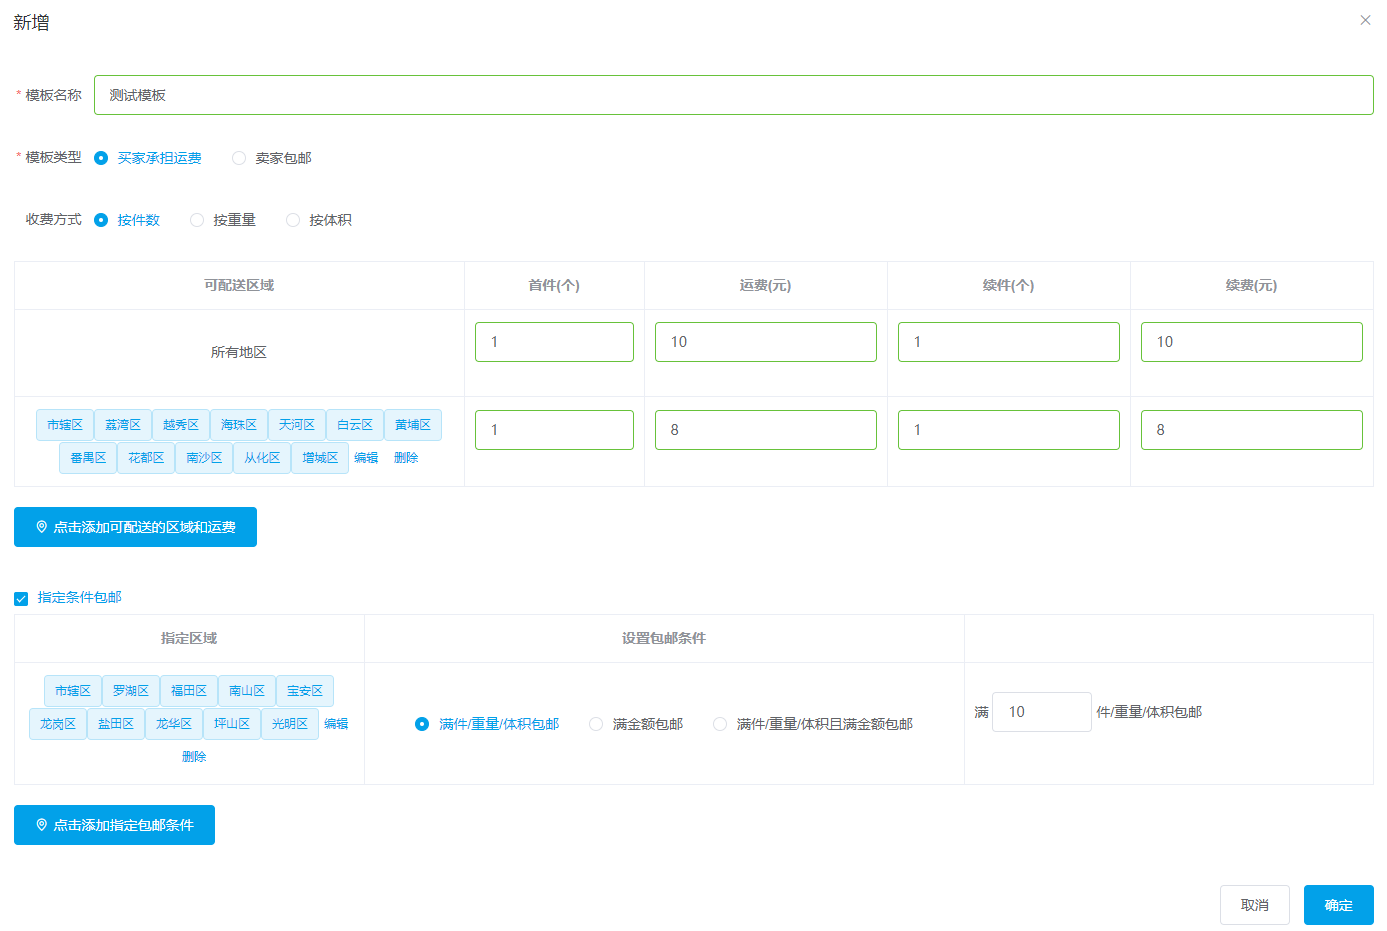Select 满金额包邮 radio option

[596, 724]
